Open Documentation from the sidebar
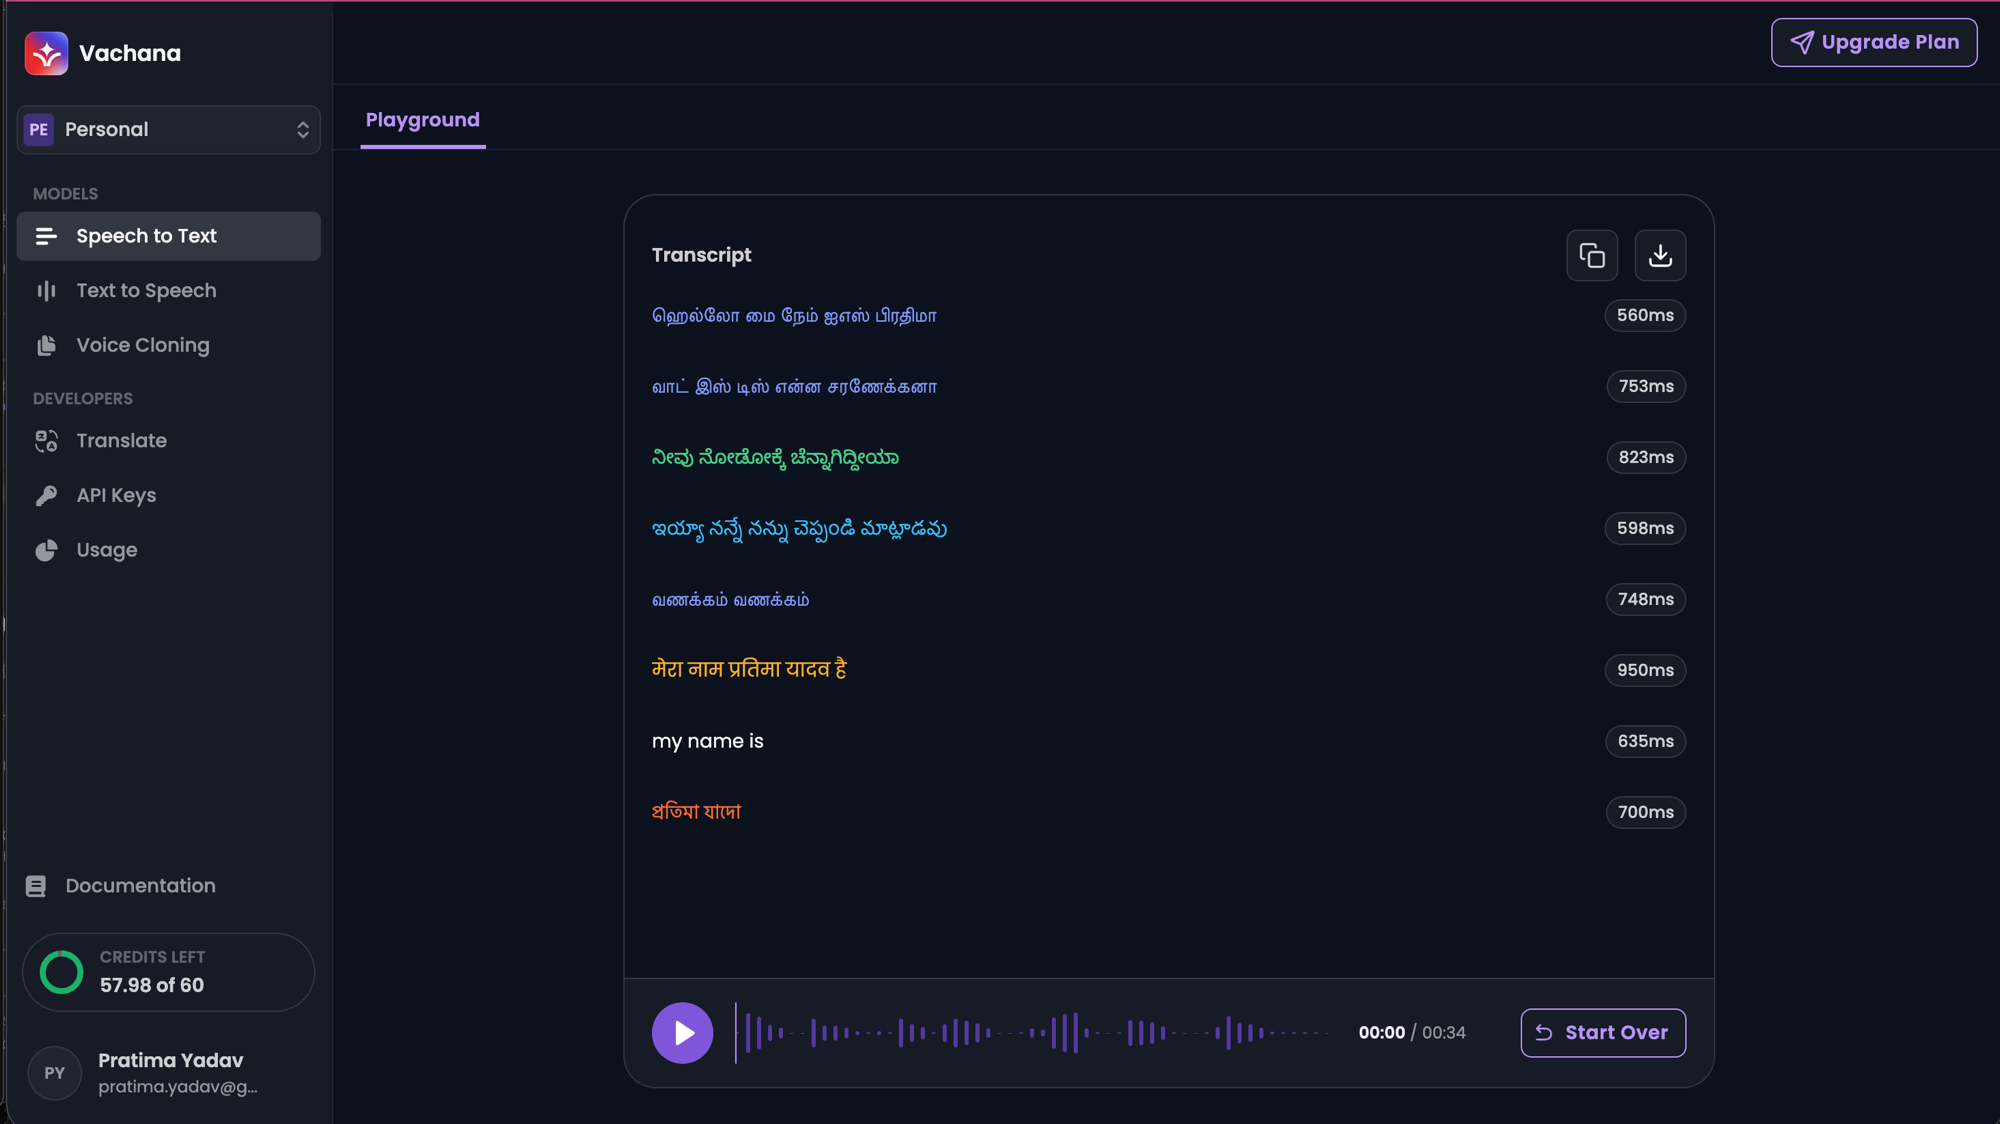Screen dimensions: 2000x1124 click(140, 886)
